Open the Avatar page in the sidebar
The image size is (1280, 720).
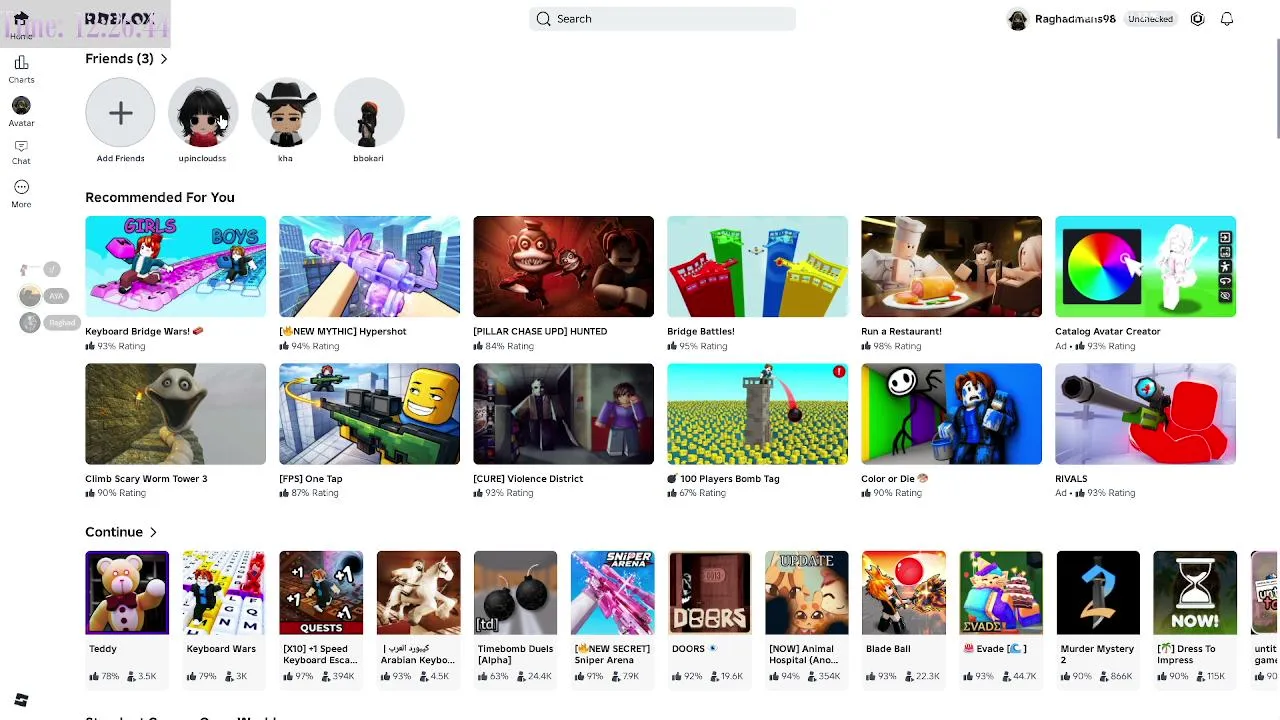pos(21,112)
